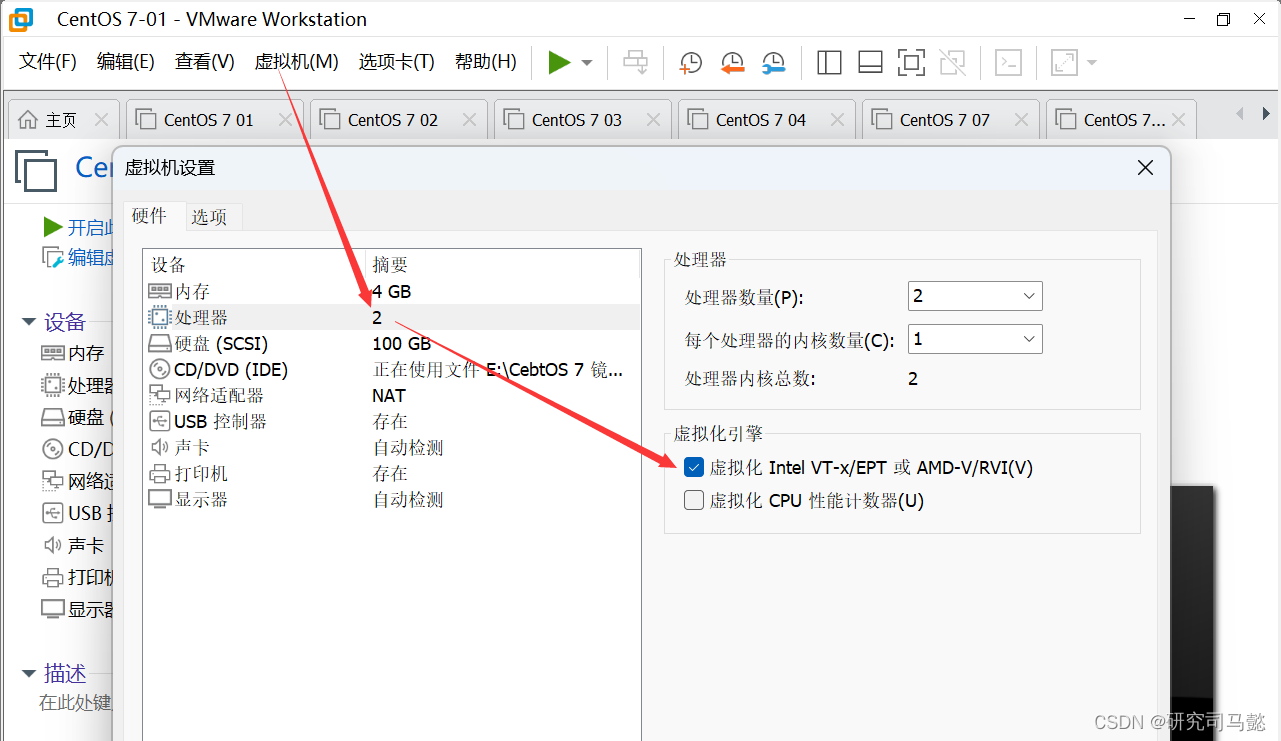Select 处理器 row in device list
Screen dimensions: 1281x741
(x=391, y=318)
